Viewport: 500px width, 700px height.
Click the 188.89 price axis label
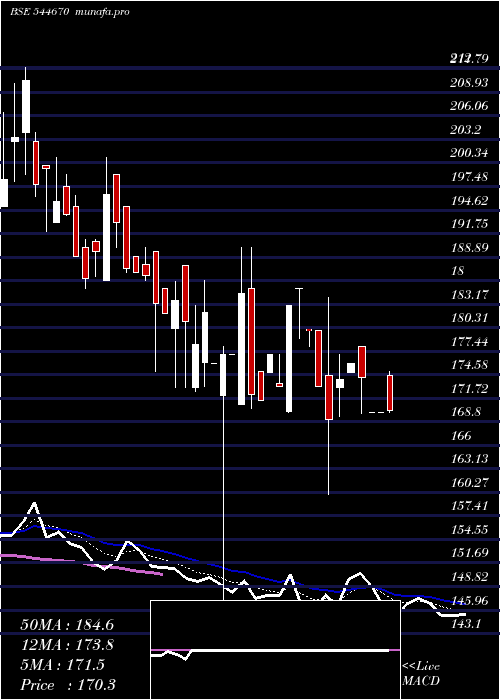click(x=469, y=248)
